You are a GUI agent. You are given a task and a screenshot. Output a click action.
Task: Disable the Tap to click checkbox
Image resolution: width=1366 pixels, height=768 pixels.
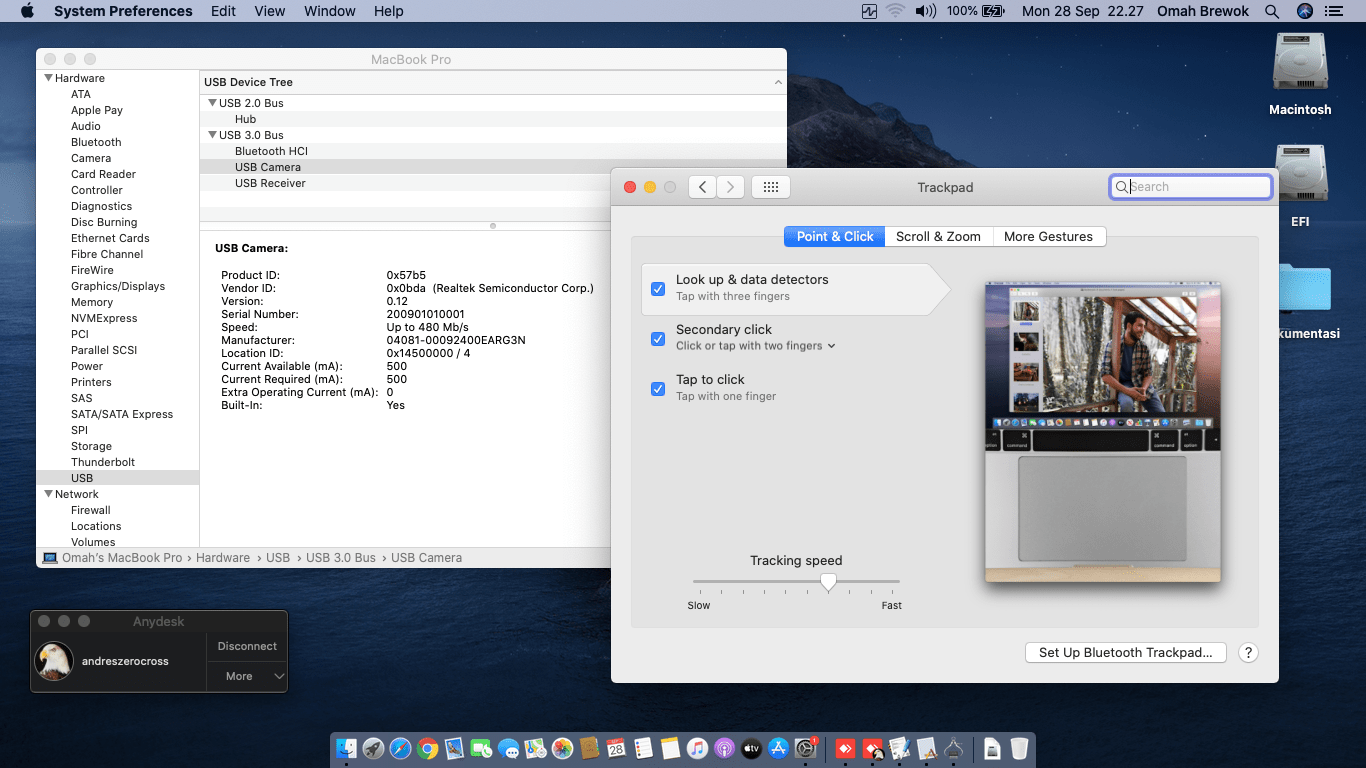coord(658,389)
